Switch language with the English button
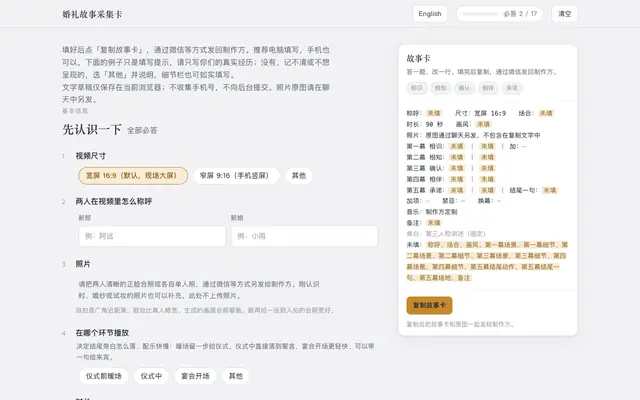 [430, 14]
